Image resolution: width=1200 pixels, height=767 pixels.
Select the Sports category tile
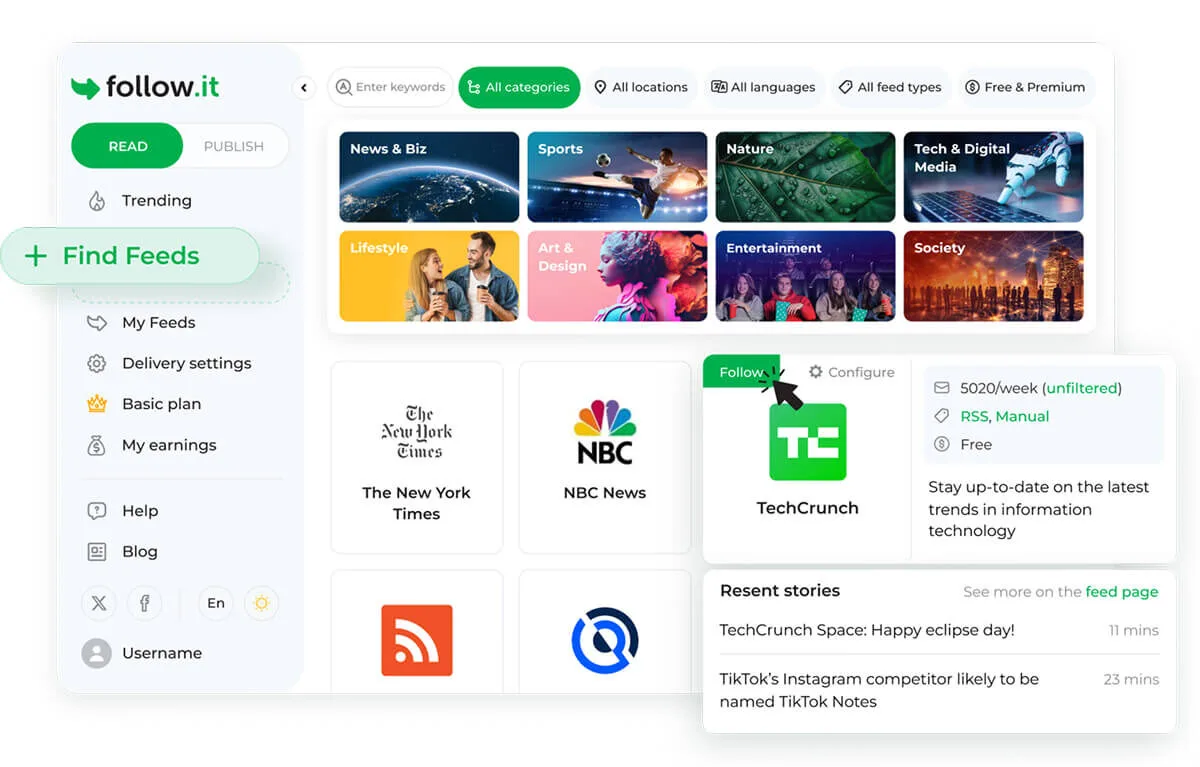coord(617,177)
